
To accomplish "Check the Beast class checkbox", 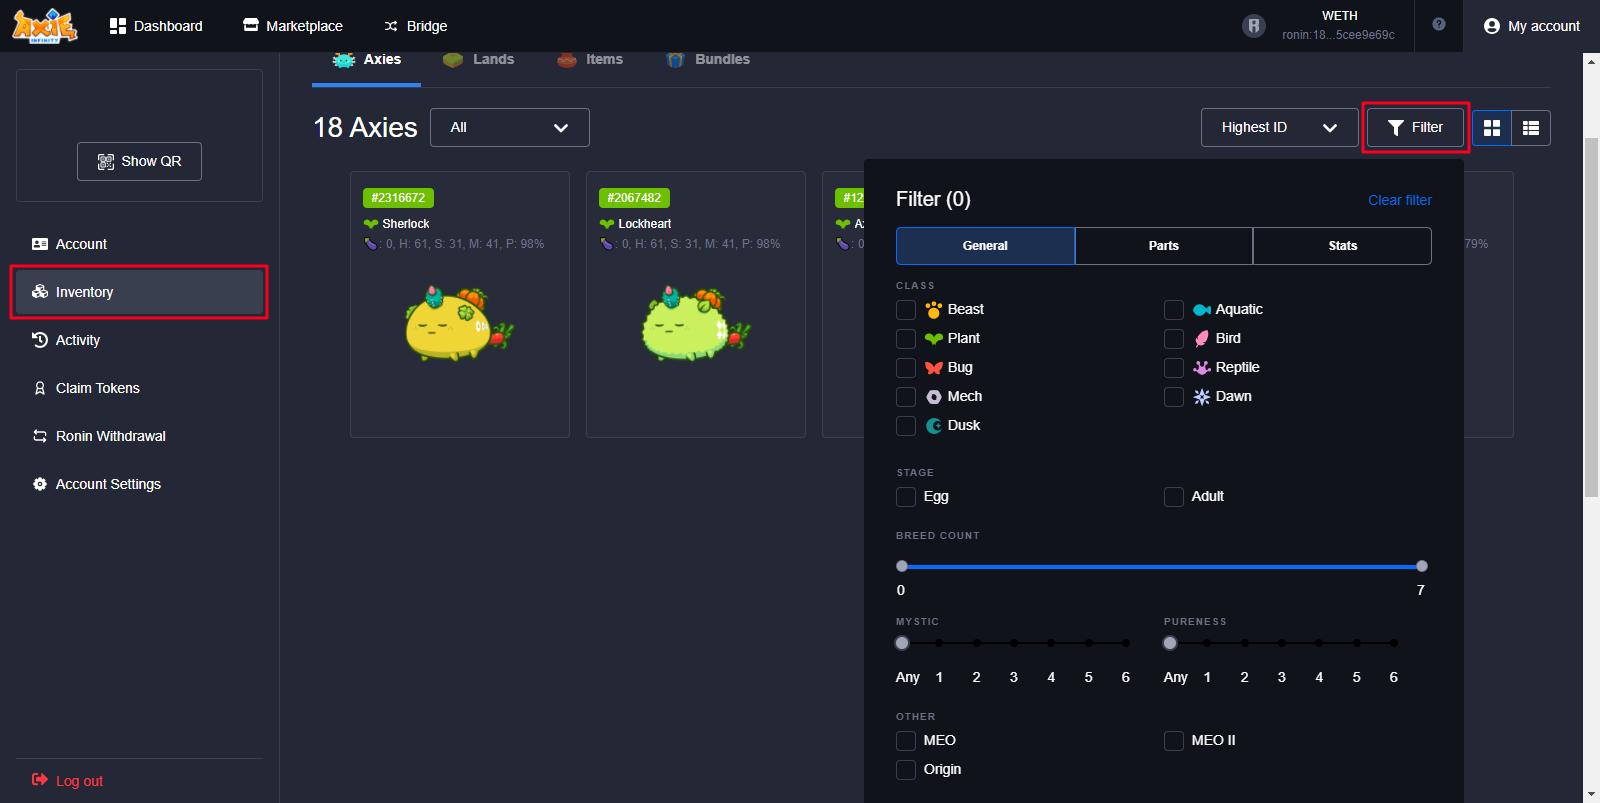I will point(906,310).
